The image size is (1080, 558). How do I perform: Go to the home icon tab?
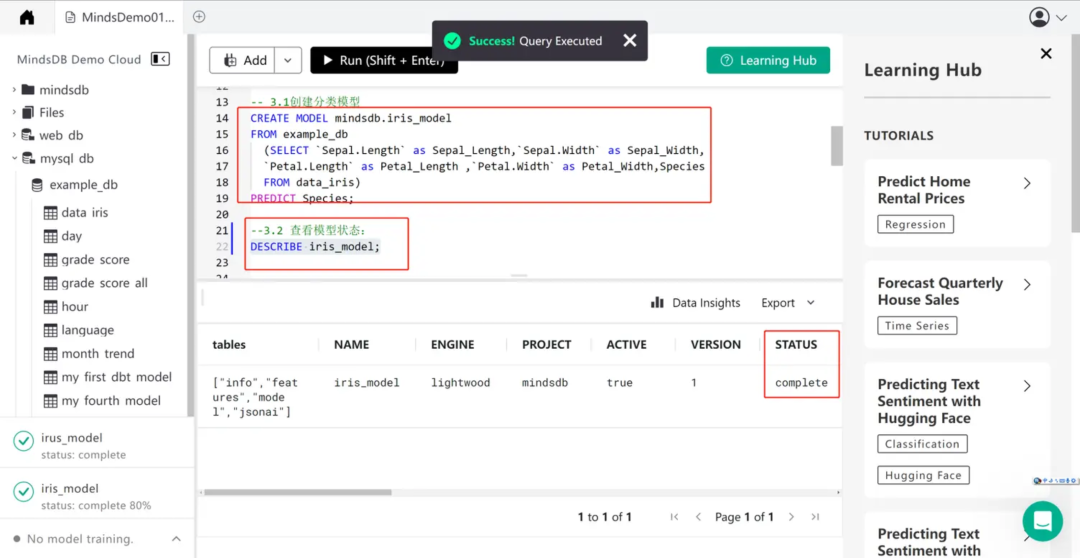27,17
